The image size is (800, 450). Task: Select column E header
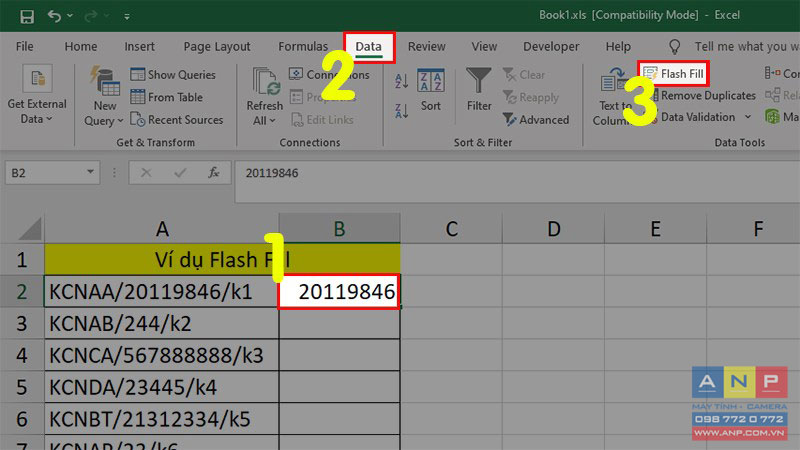[x=656, y=229]
